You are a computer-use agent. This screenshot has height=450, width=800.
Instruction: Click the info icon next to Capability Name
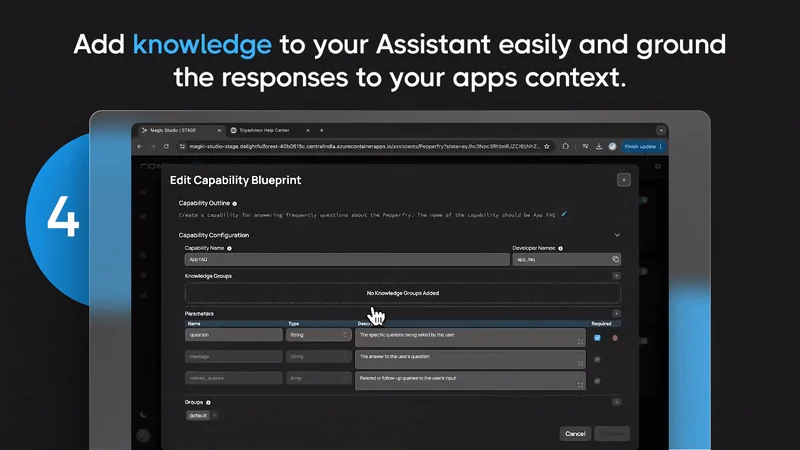[229, 248]
